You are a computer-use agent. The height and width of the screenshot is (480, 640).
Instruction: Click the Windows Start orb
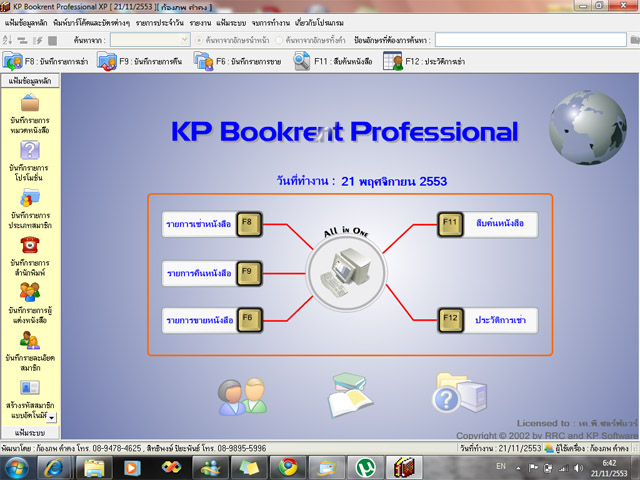[16, 468]
